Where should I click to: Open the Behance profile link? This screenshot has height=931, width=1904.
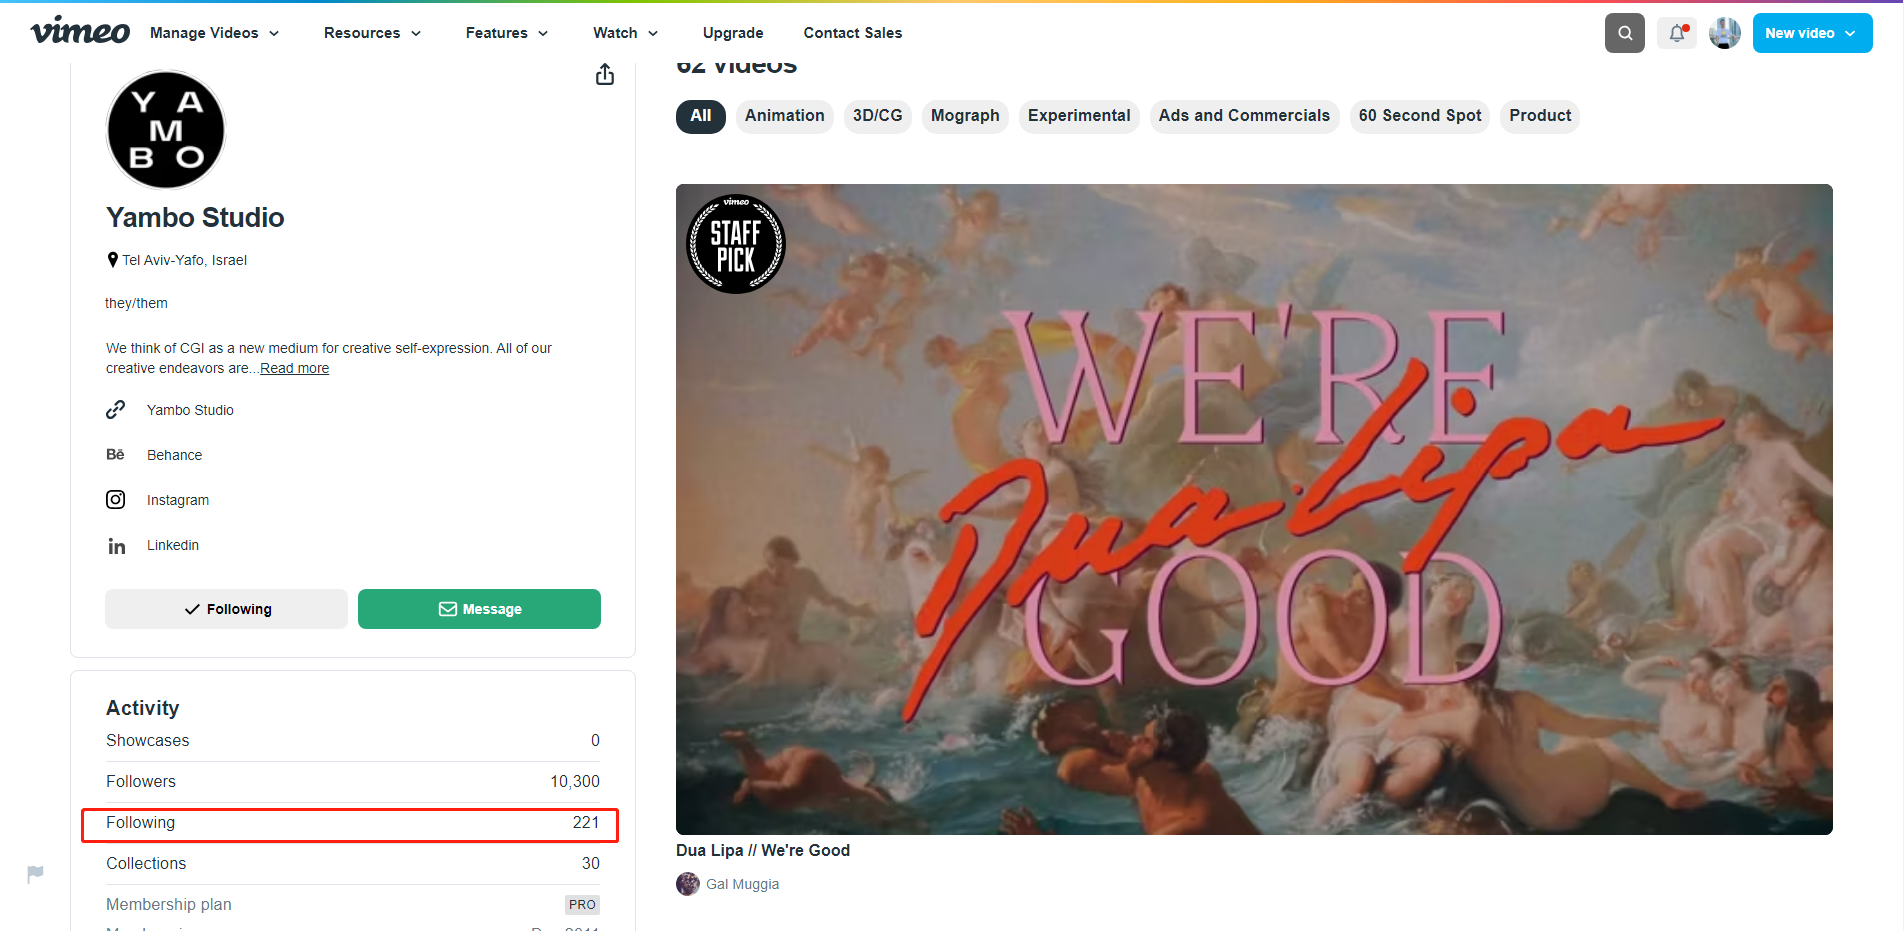pyautogui.click(x=174, y=455)
